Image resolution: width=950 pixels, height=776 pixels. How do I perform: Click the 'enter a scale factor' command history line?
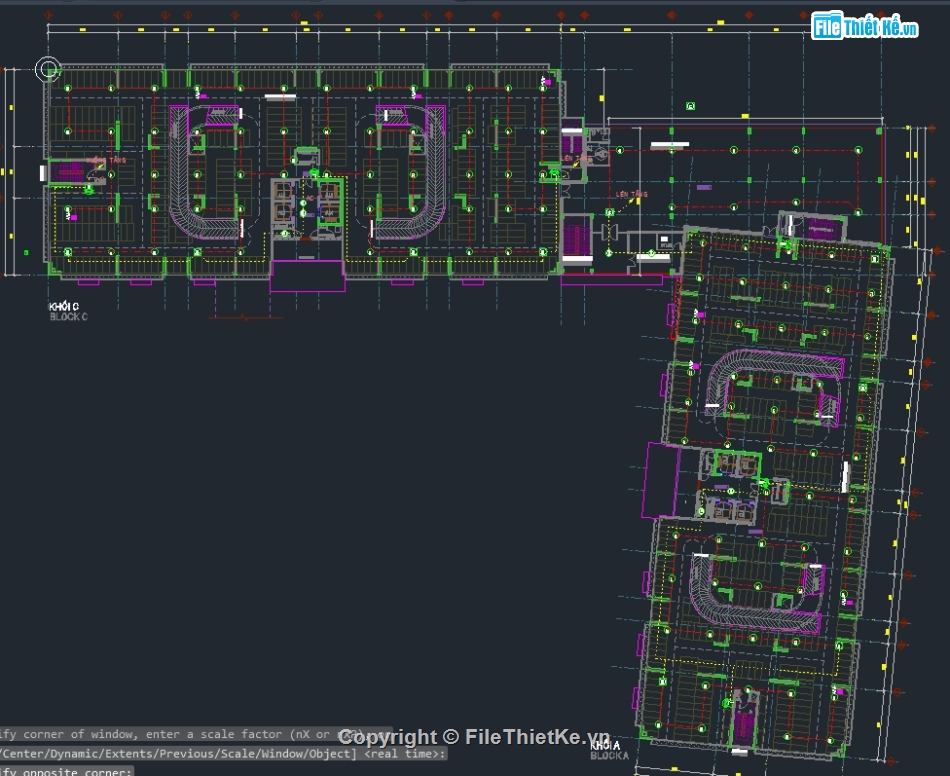tap(196, 734)
